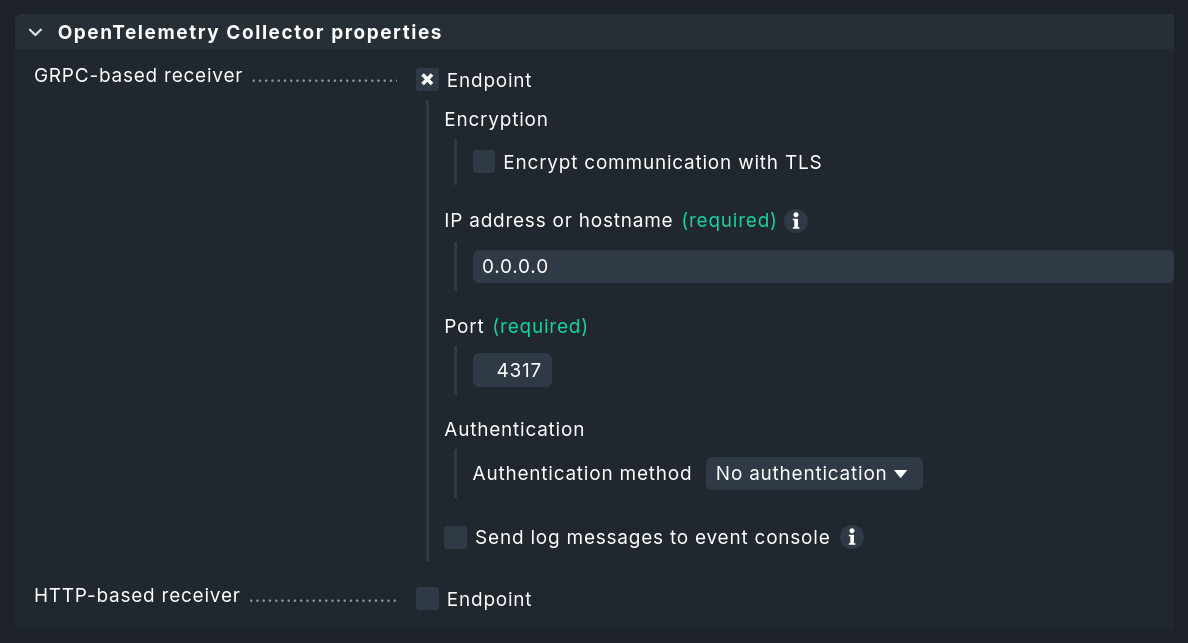Image resolution: width=1188 pixels, height=643 pixels.
Task: Click the Authentication method label text
Action: 581,473
